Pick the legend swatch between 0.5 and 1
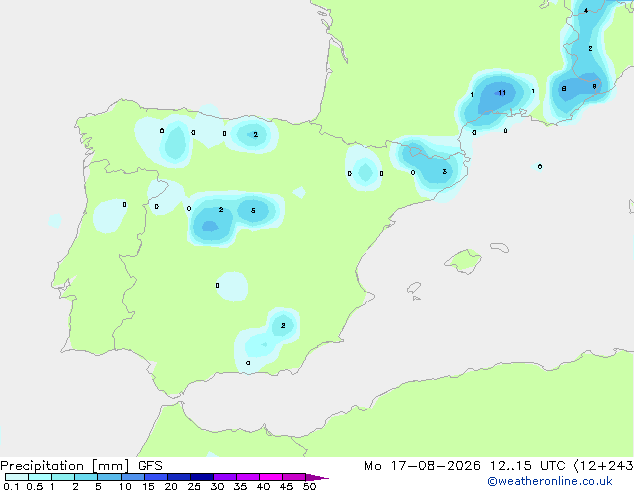 (40, 477)
